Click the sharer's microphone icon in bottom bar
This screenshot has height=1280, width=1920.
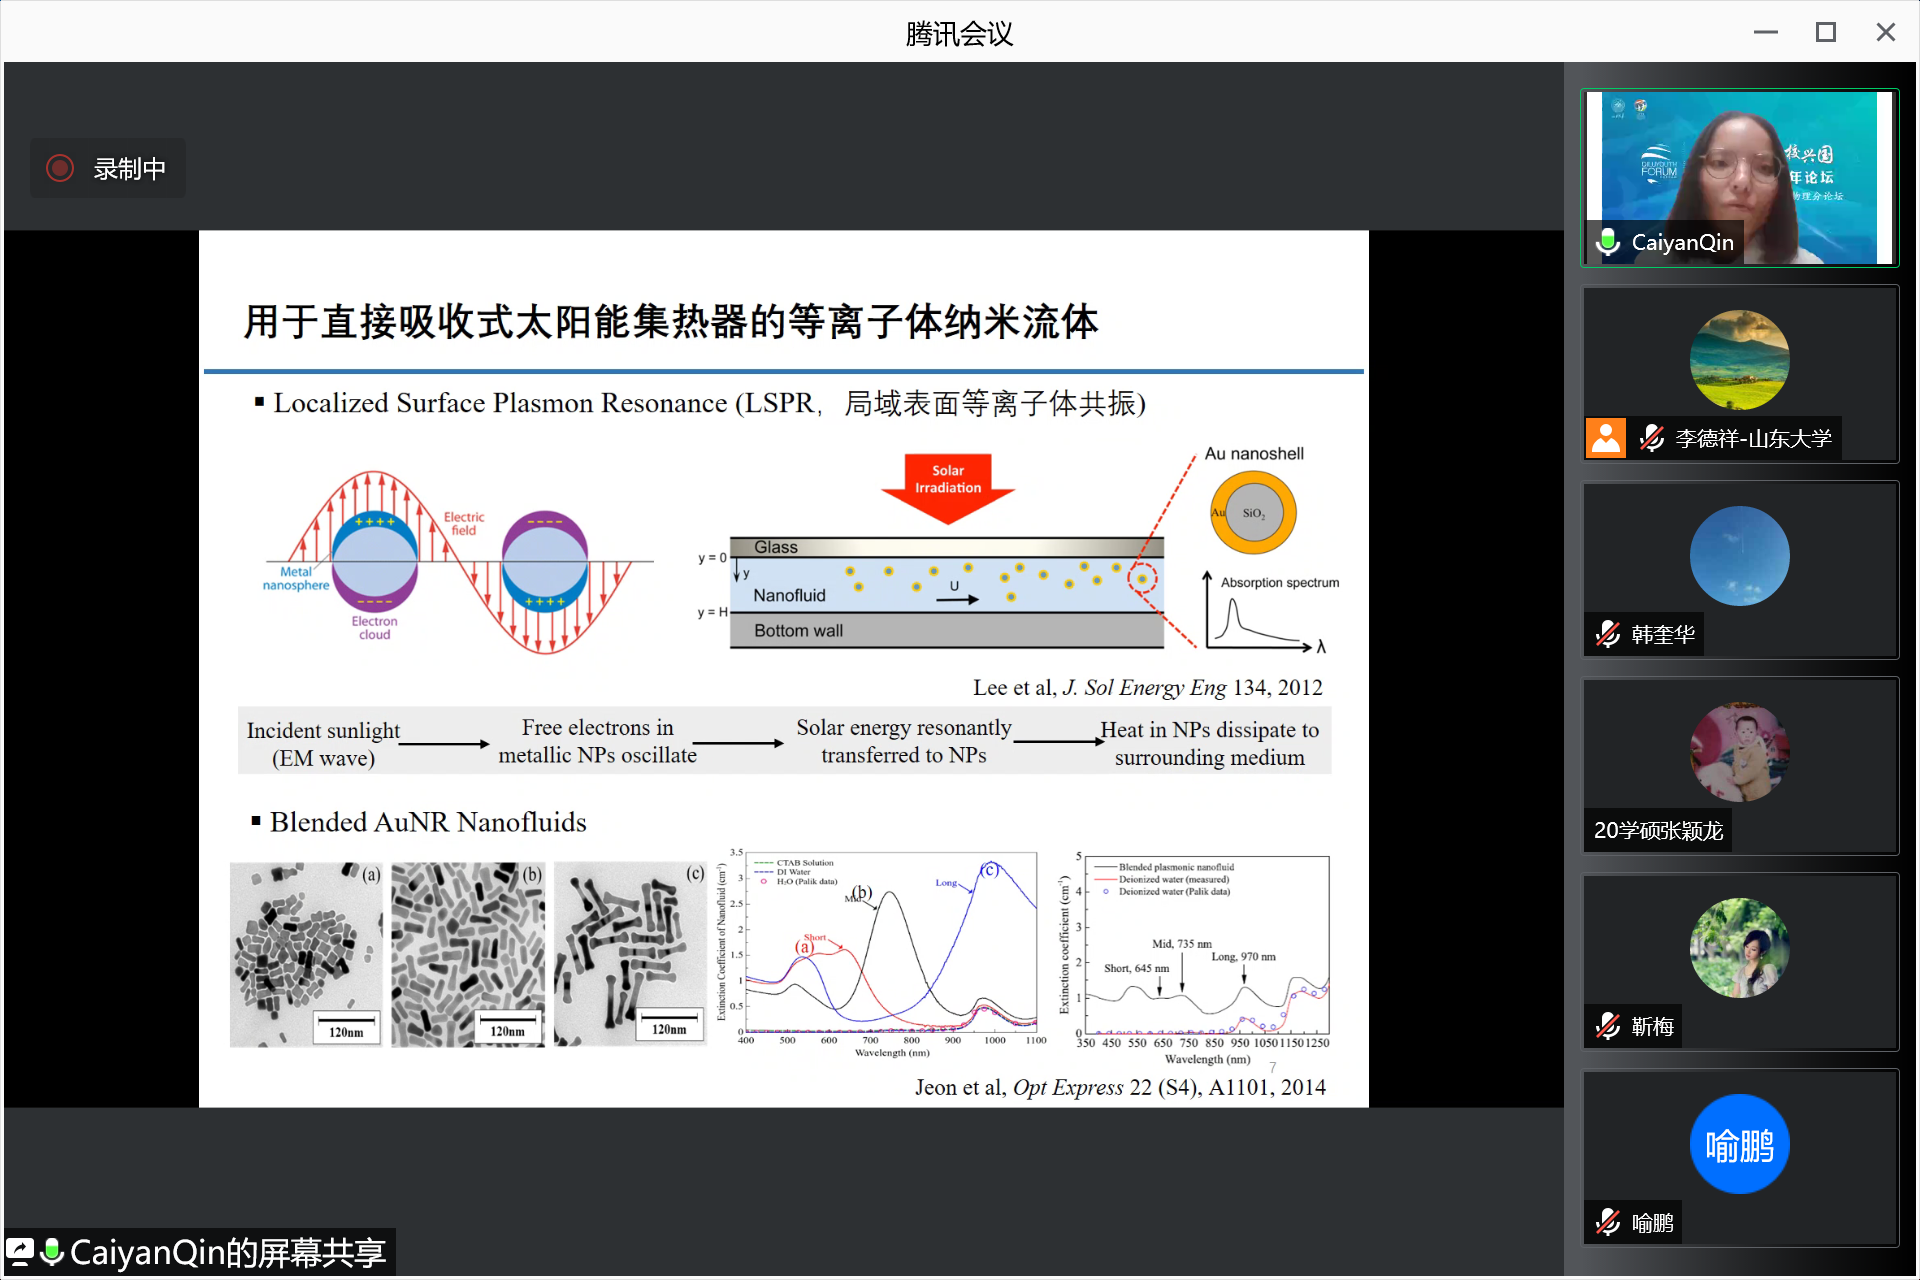click(x=53, y=1252)
